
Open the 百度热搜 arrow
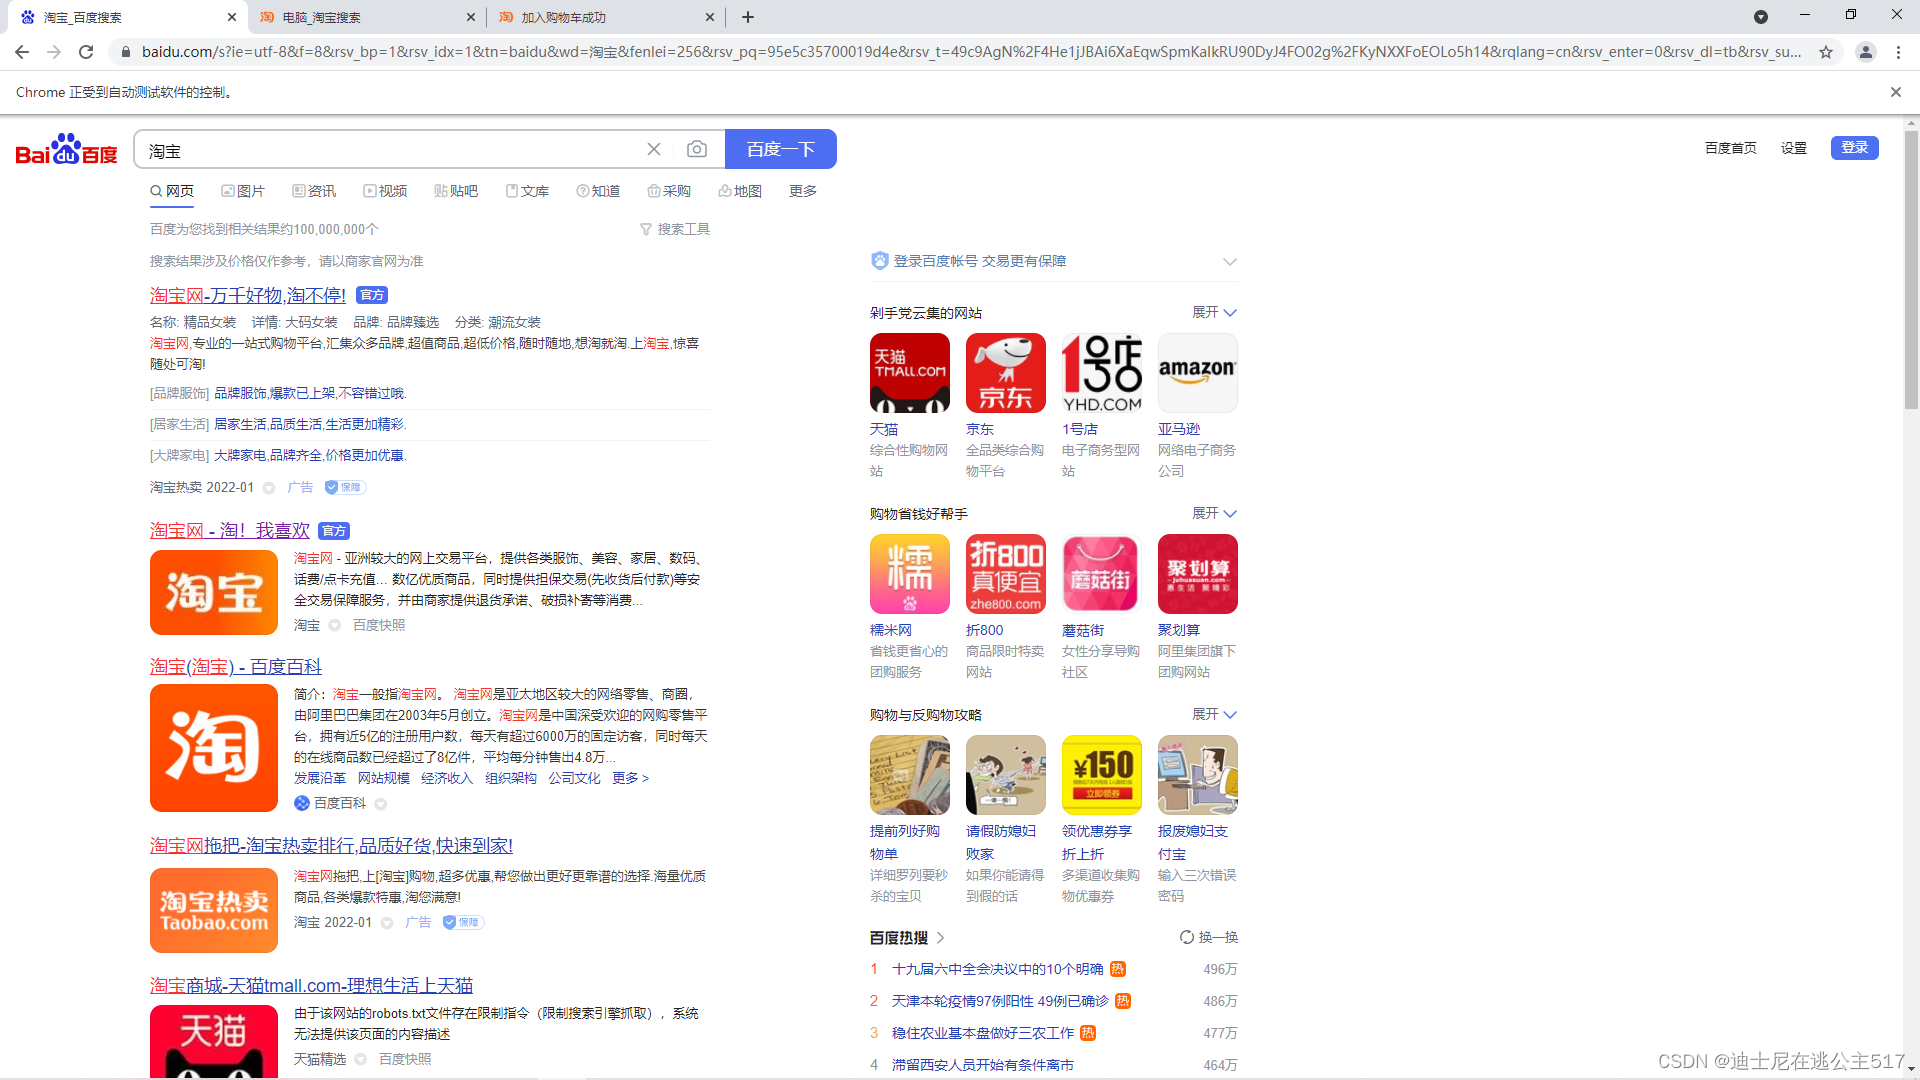point(940,937)
